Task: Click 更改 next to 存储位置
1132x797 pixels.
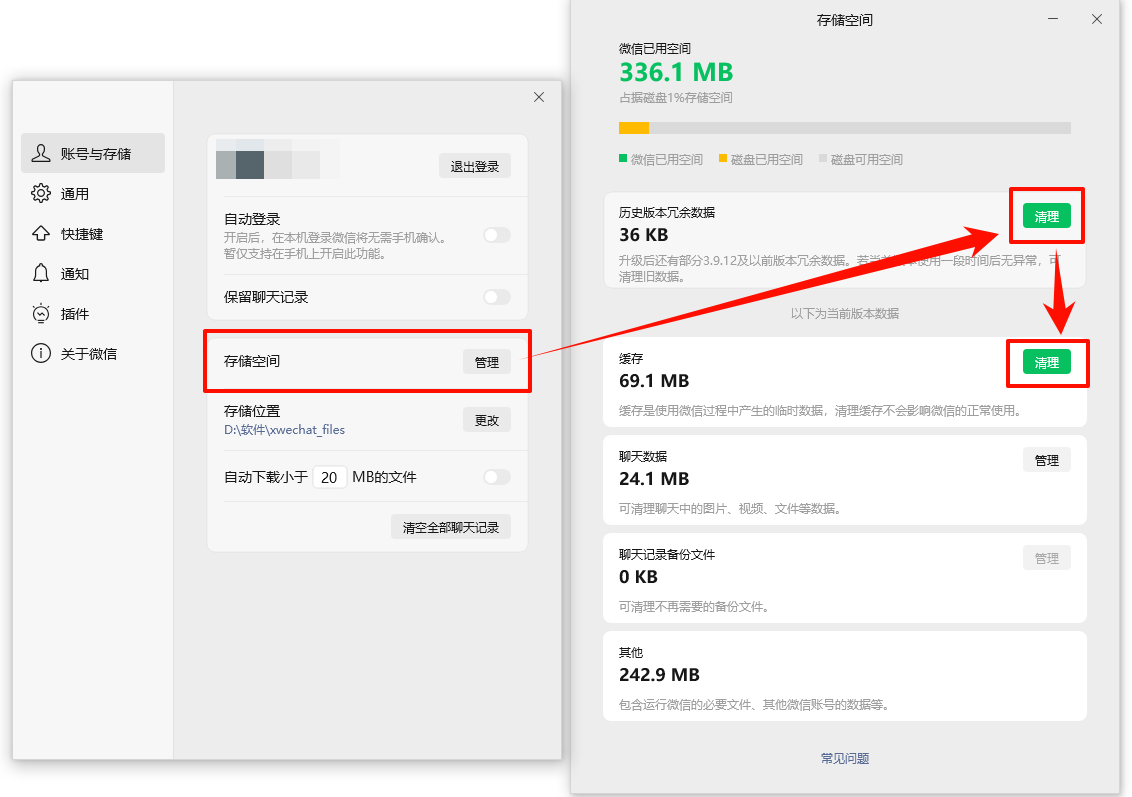Action: pos(487,420)
